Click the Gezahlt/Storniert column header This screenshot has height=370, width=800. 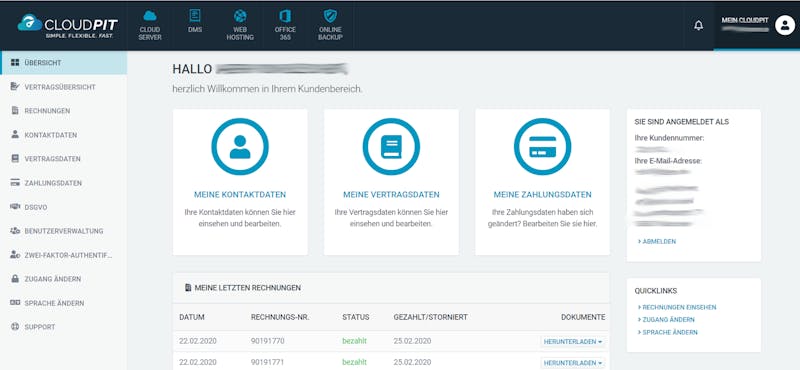431,317
